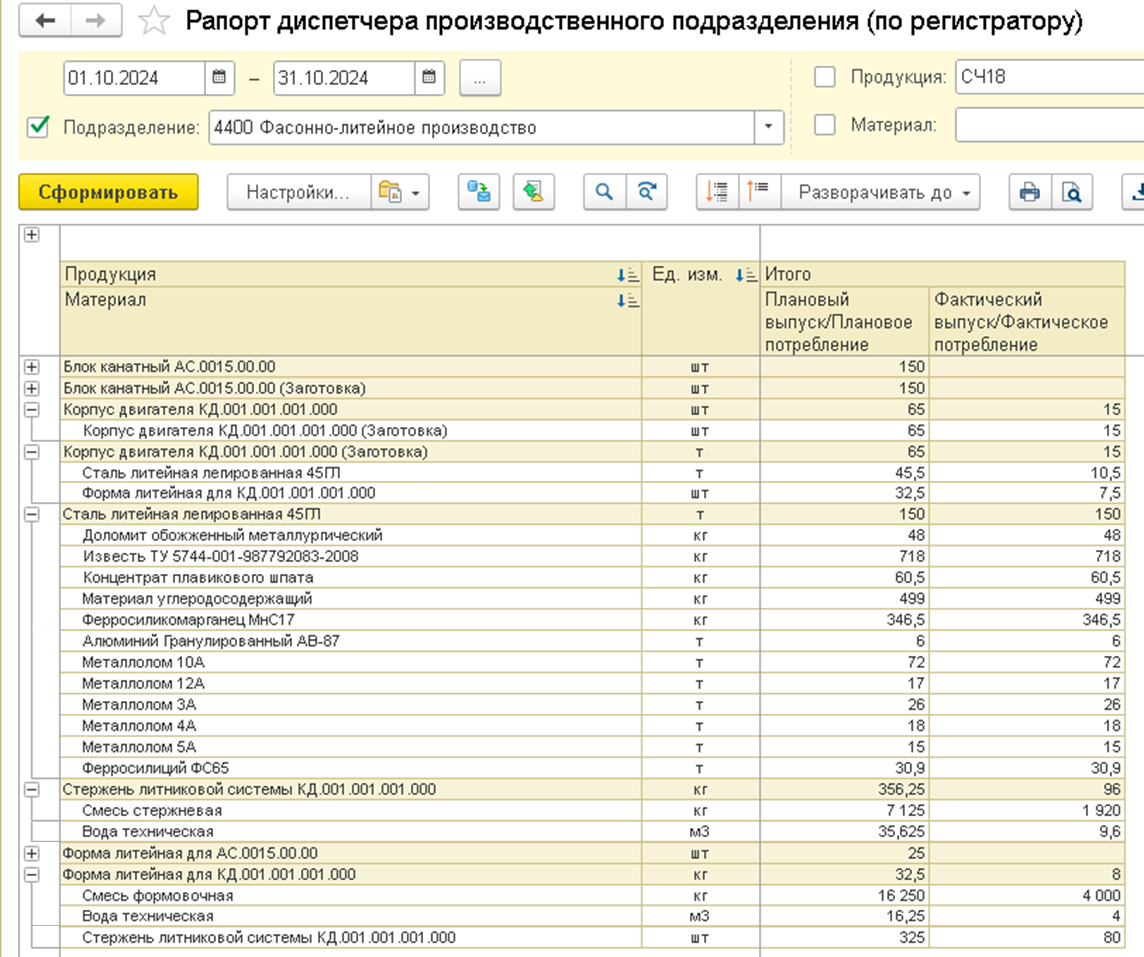Click the period selection ellipsis button
1144x957 pixels.
pyautogui.click(x=480, y=78)
